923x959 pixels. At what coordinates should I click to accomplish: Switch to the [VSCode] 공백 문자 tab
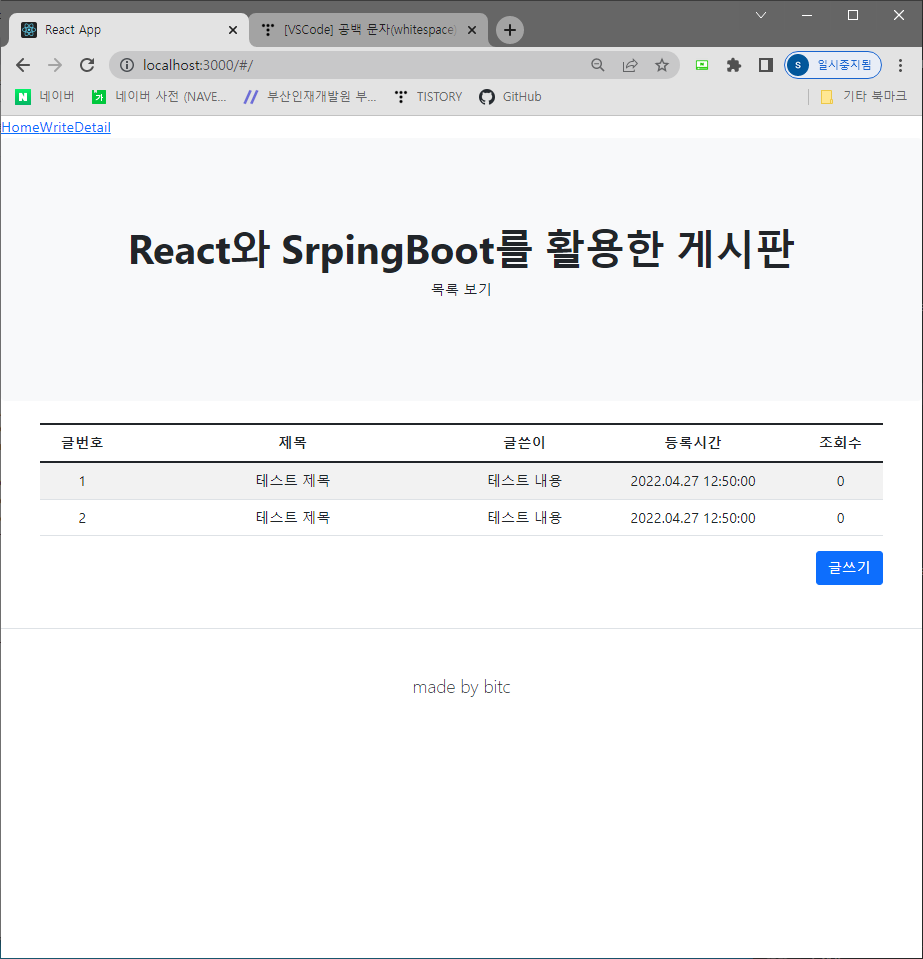point(368,29)
